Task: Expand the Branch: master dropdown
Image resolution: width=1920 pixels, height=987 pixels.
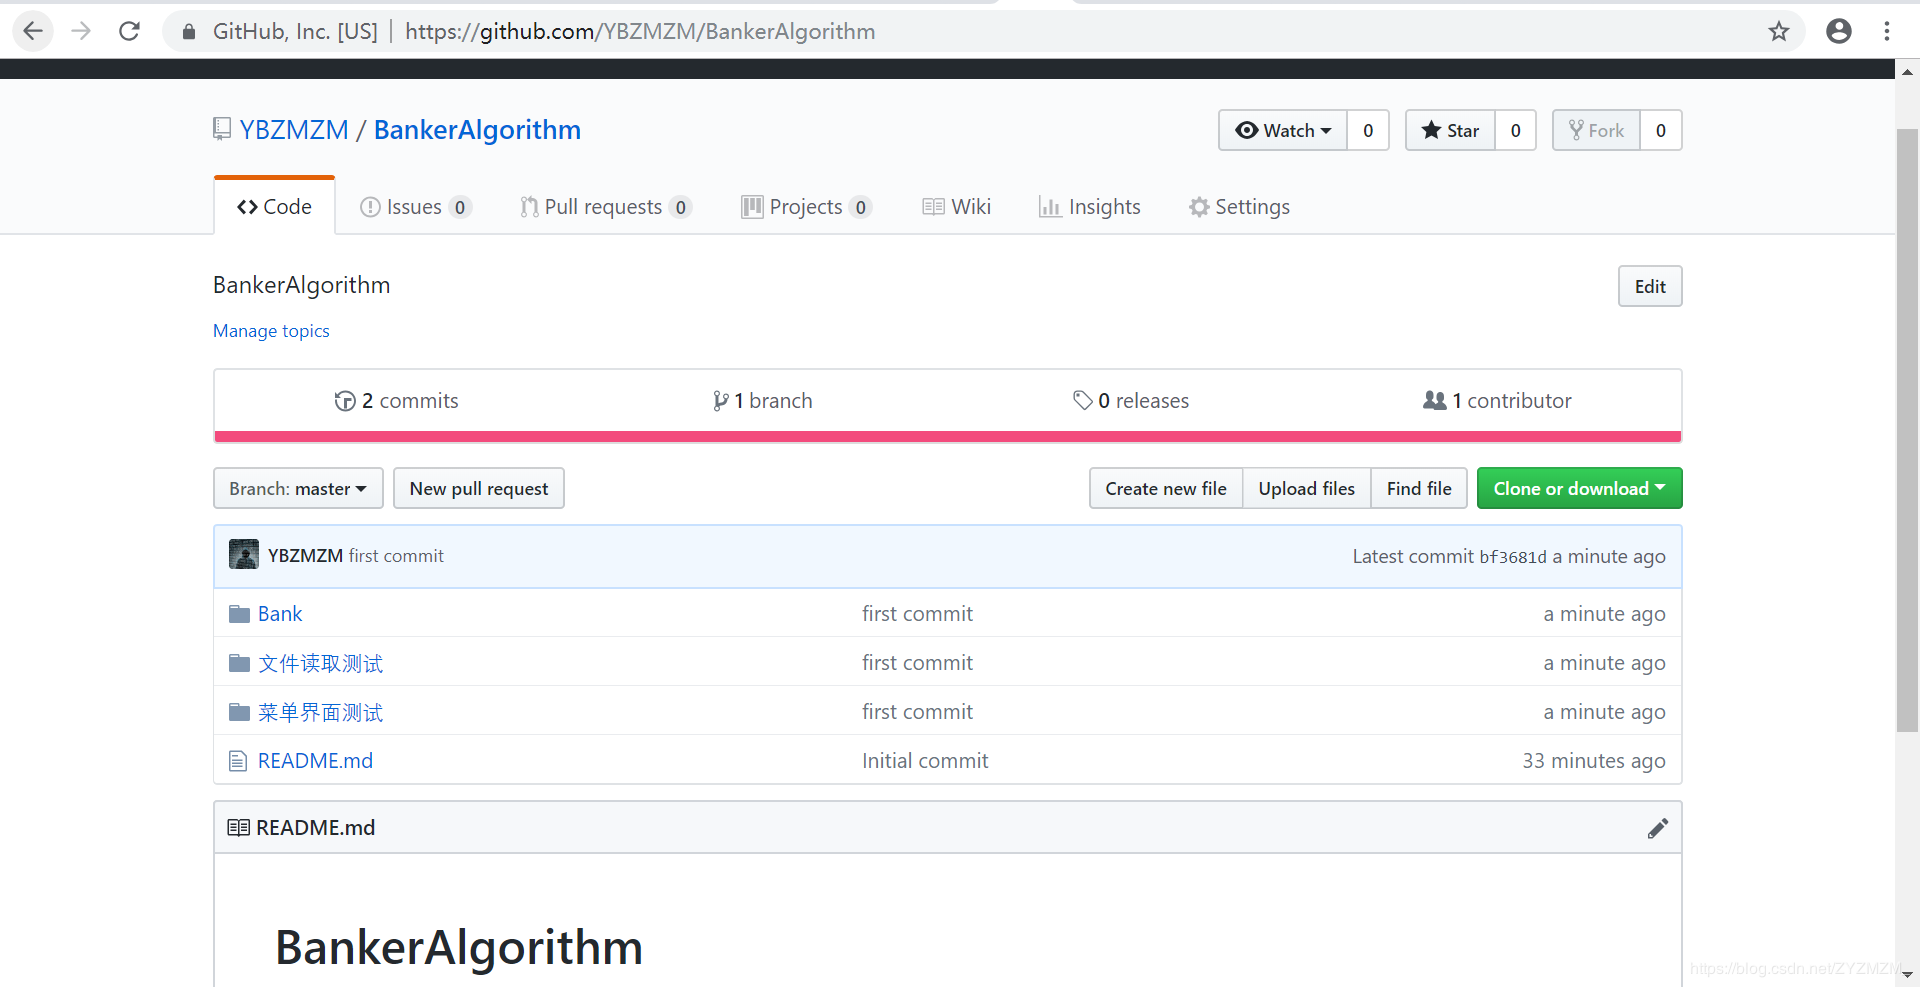Action: pos(298,488)
